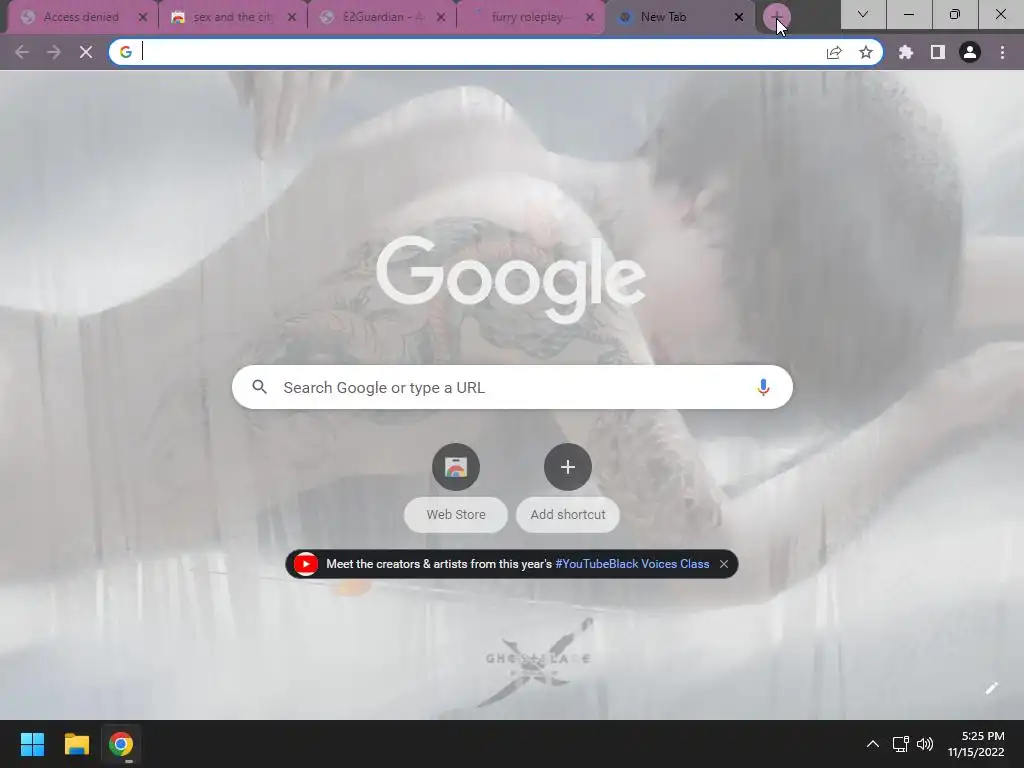Bookmark this tab with star icon

pyautogui.click(x=866, y=52)
